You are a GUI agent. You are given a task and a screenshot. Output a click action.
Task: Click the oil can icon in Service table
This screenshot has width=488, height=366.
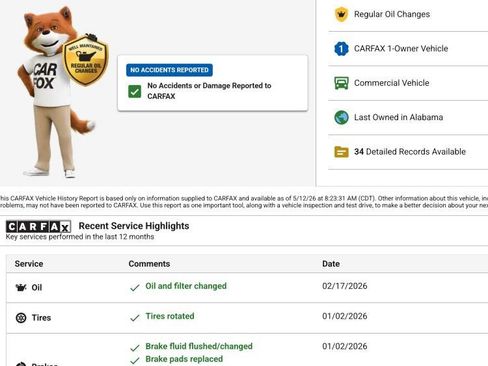click(x=21, y=287)
